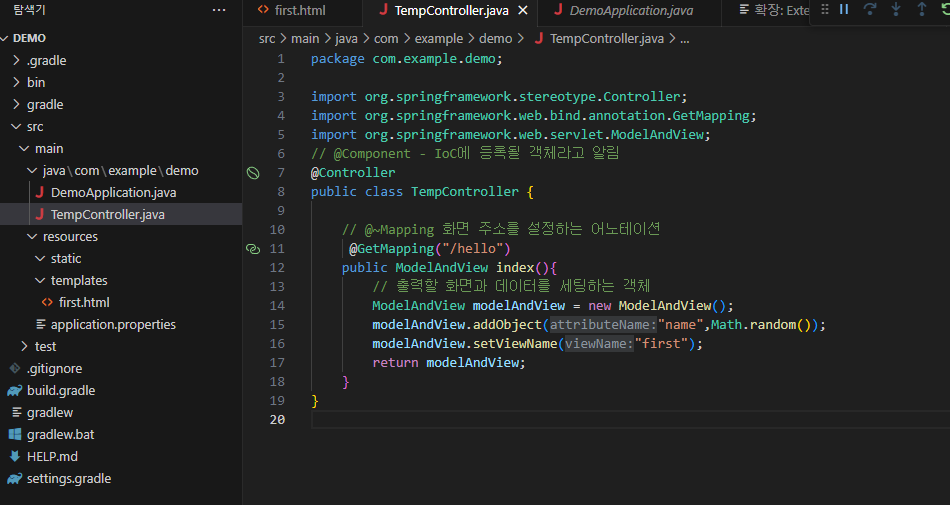The width and height of the screenshot is (950, 505).
Task: Click the GetMapping import on line 4
Action: (711, 116)
